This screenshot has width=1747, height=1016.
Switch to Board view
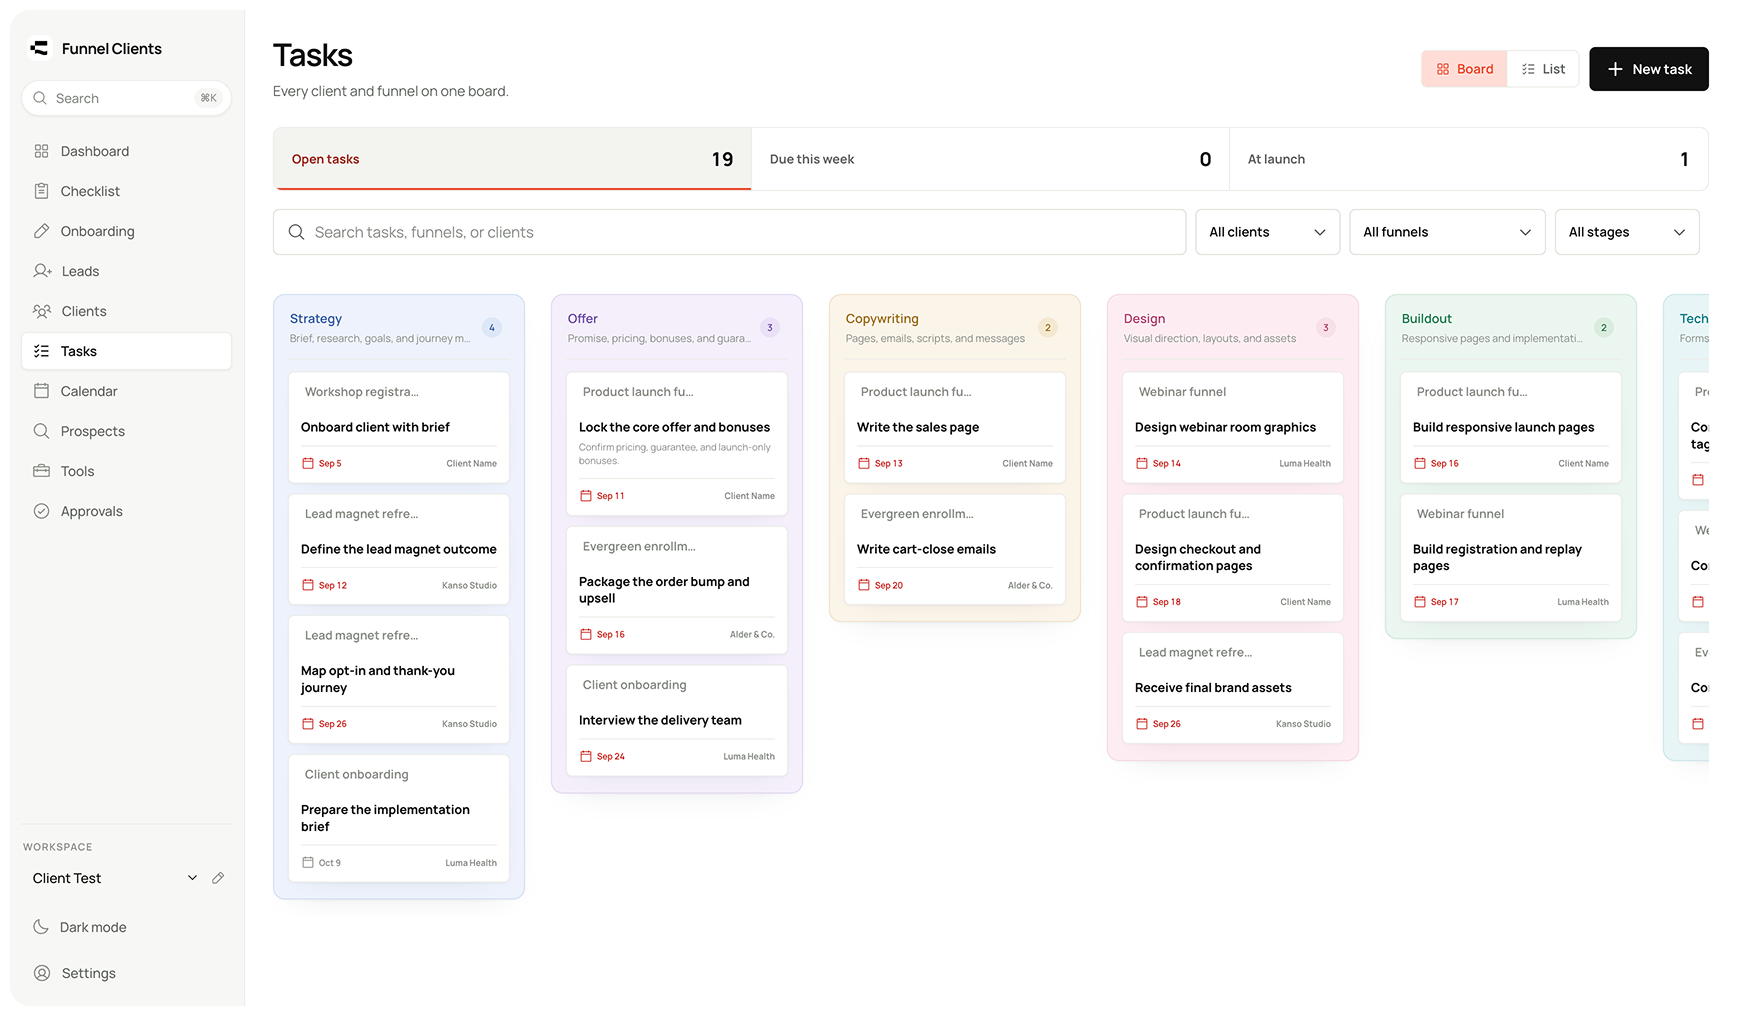coord(1464,69)
